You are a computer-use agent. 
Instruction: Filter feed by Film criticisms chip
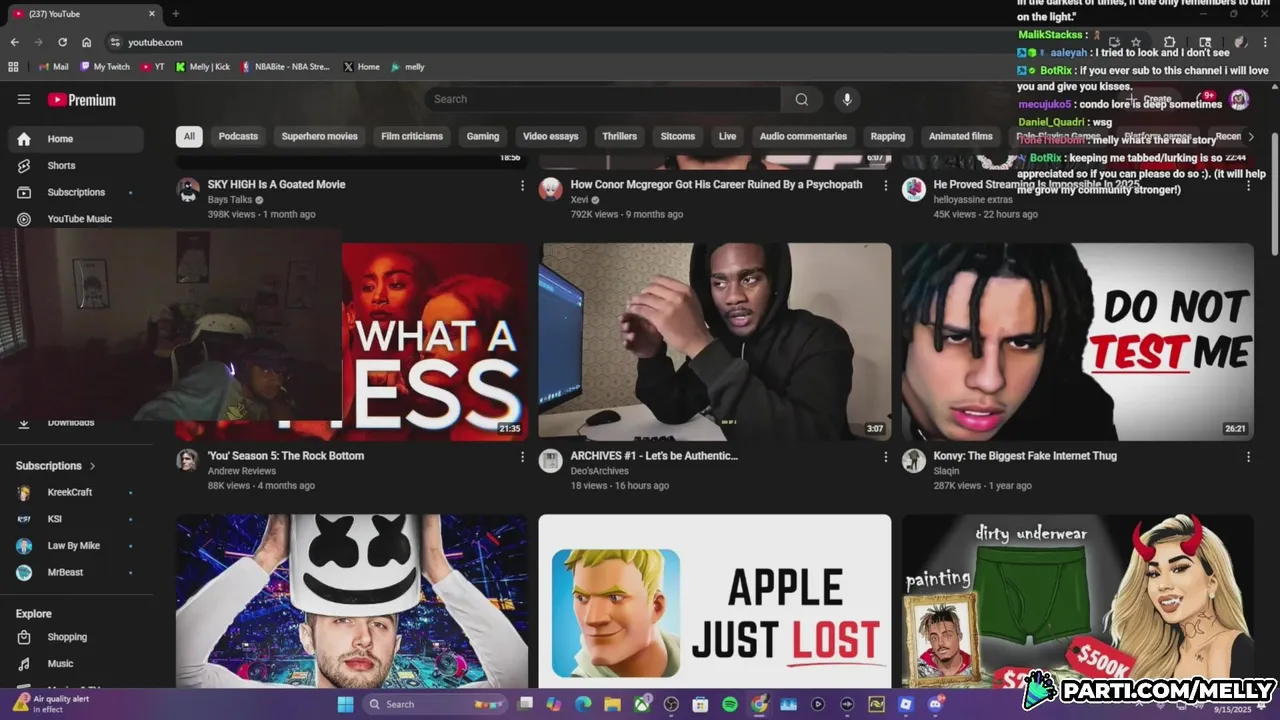[x=412, y=136]
